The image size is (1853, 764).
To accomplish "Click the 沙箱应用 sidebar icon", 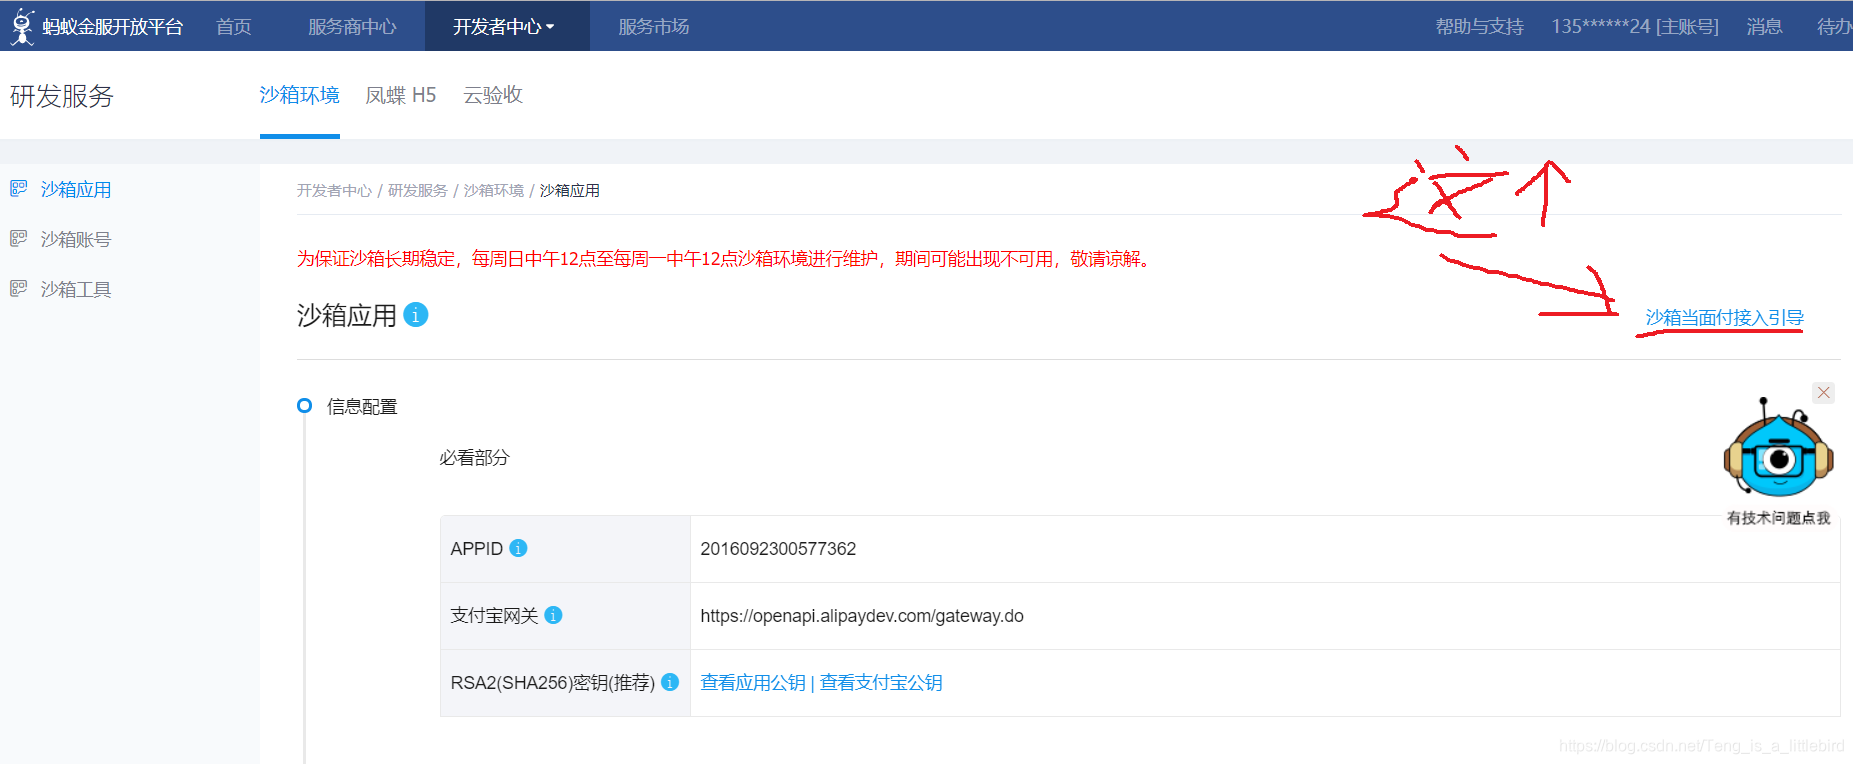I will (19, 188).
